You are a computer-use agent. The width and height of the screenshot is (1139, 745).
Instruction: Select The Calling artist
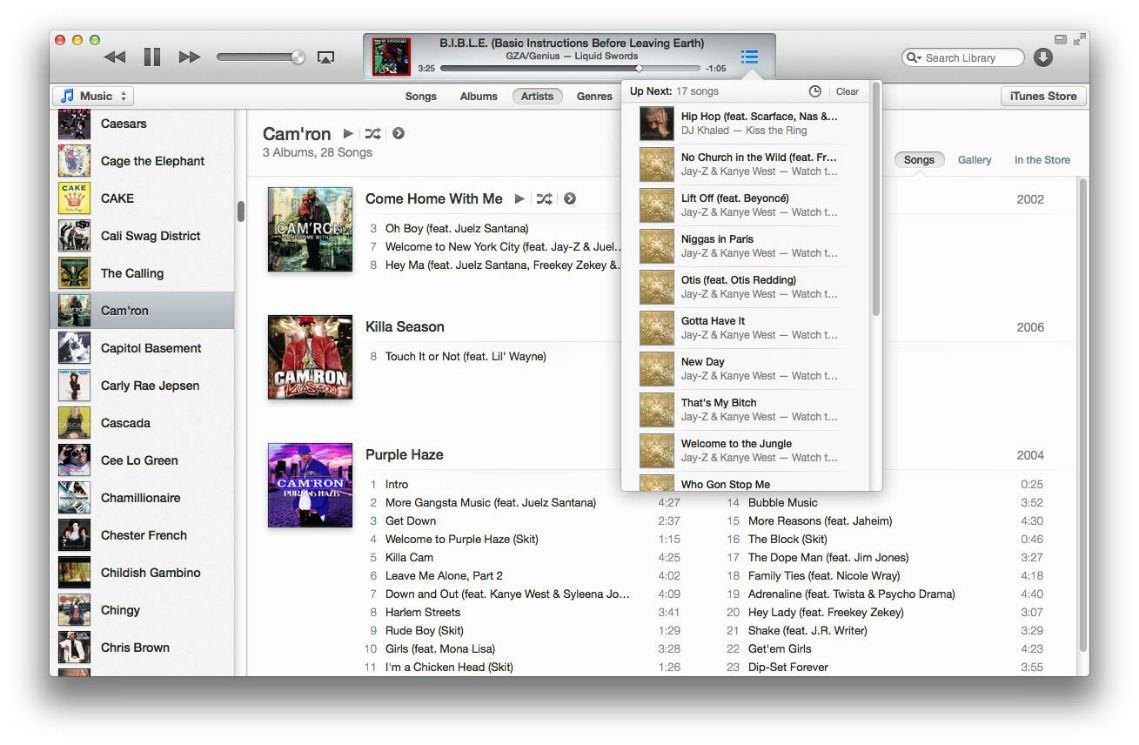[142, 273]
